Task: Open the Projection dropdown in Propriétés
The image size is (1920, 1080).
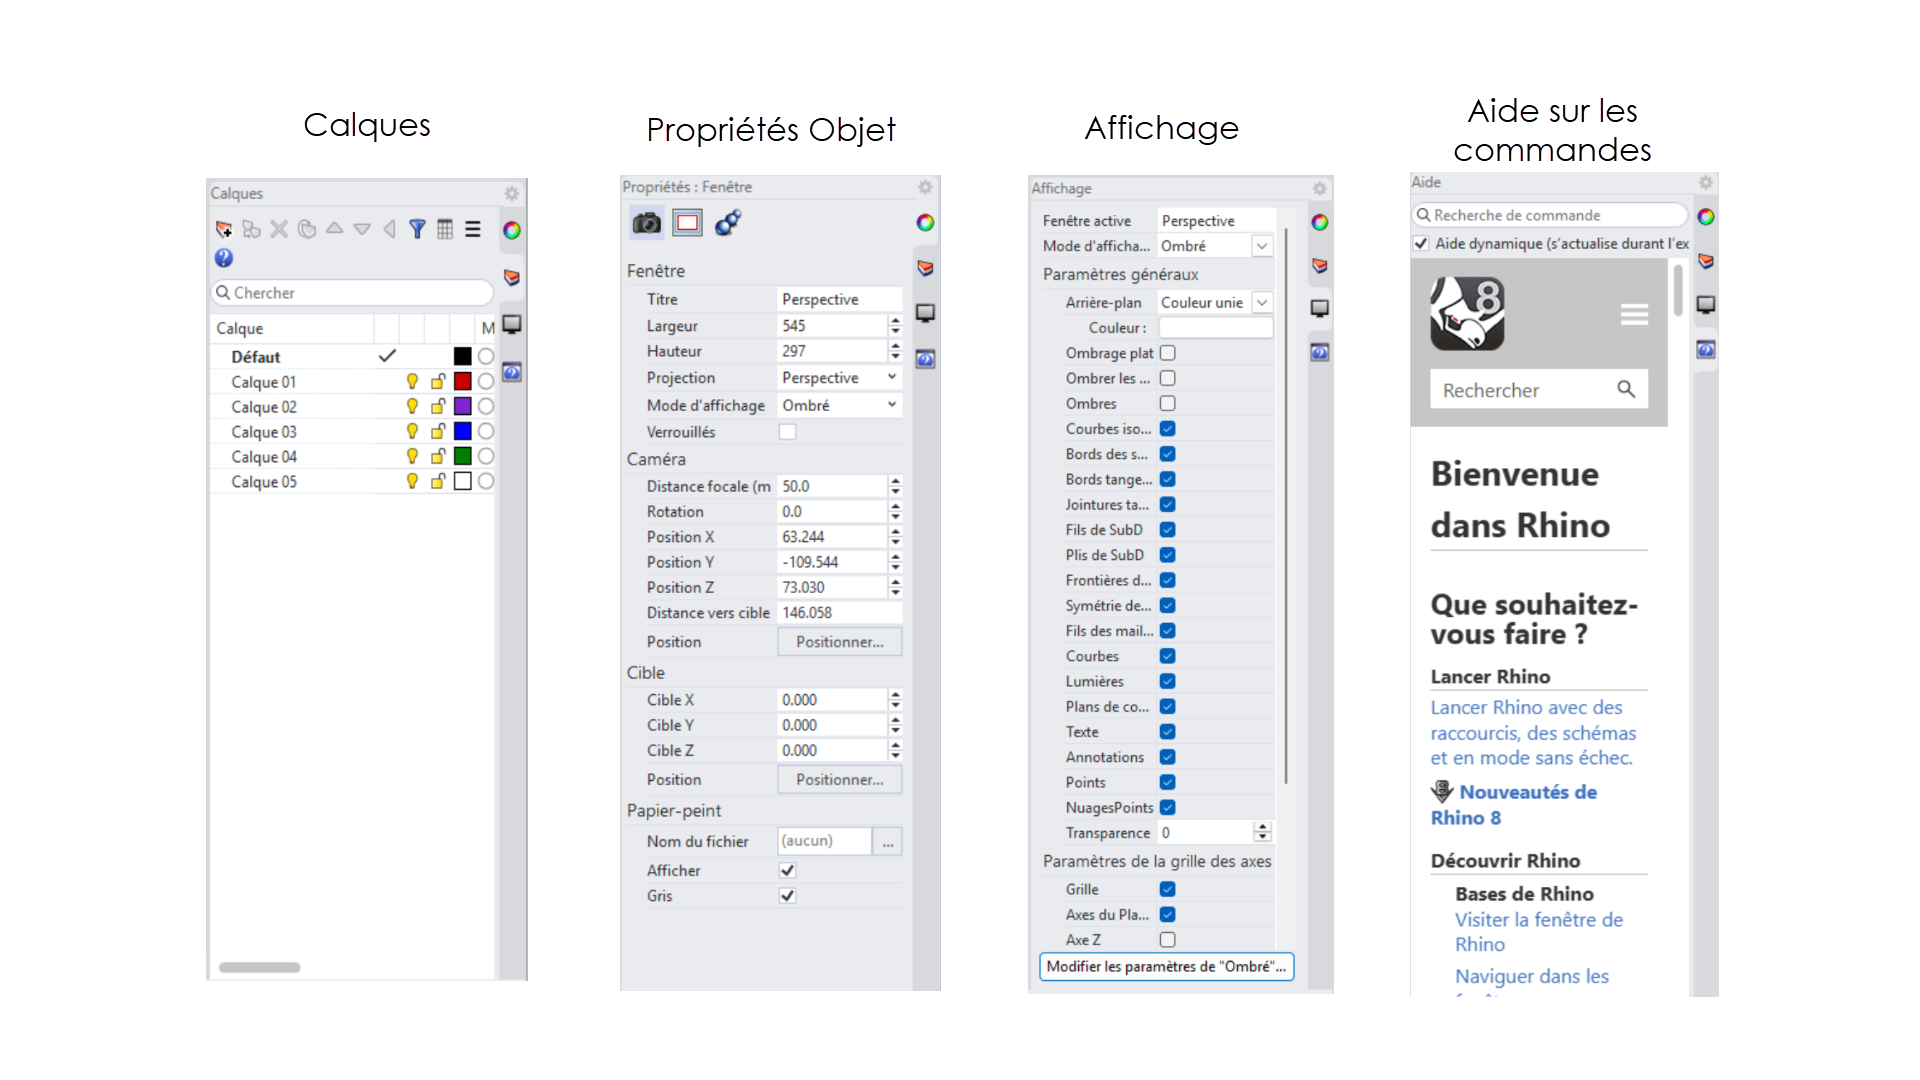Action: (x=891, y=377)
